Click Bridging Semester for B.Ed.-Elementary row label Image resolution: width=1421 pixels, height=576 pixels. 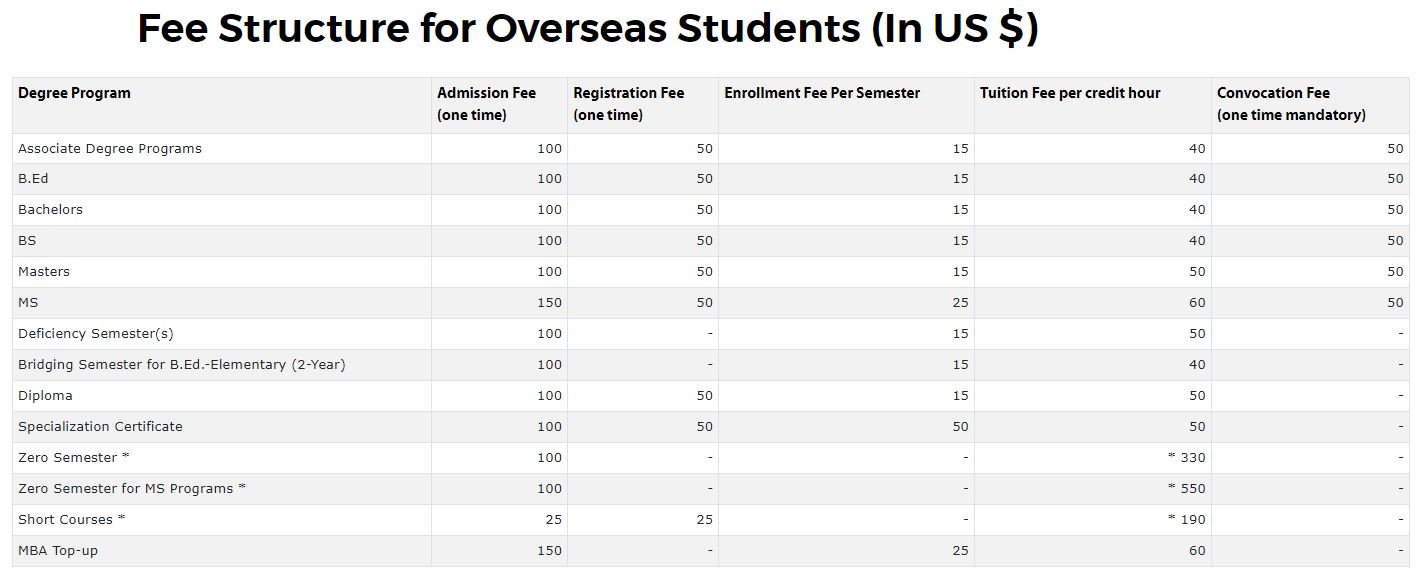point(181,365)
